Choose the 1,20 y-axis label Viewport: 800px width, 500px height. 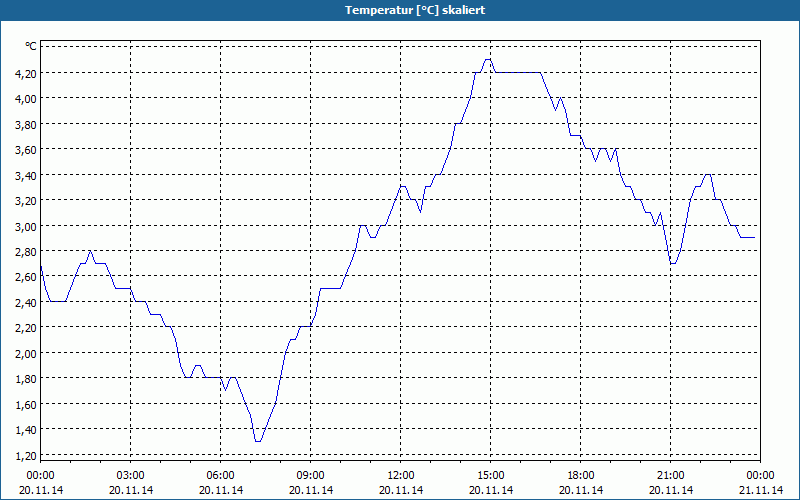(x=26, y=455)
